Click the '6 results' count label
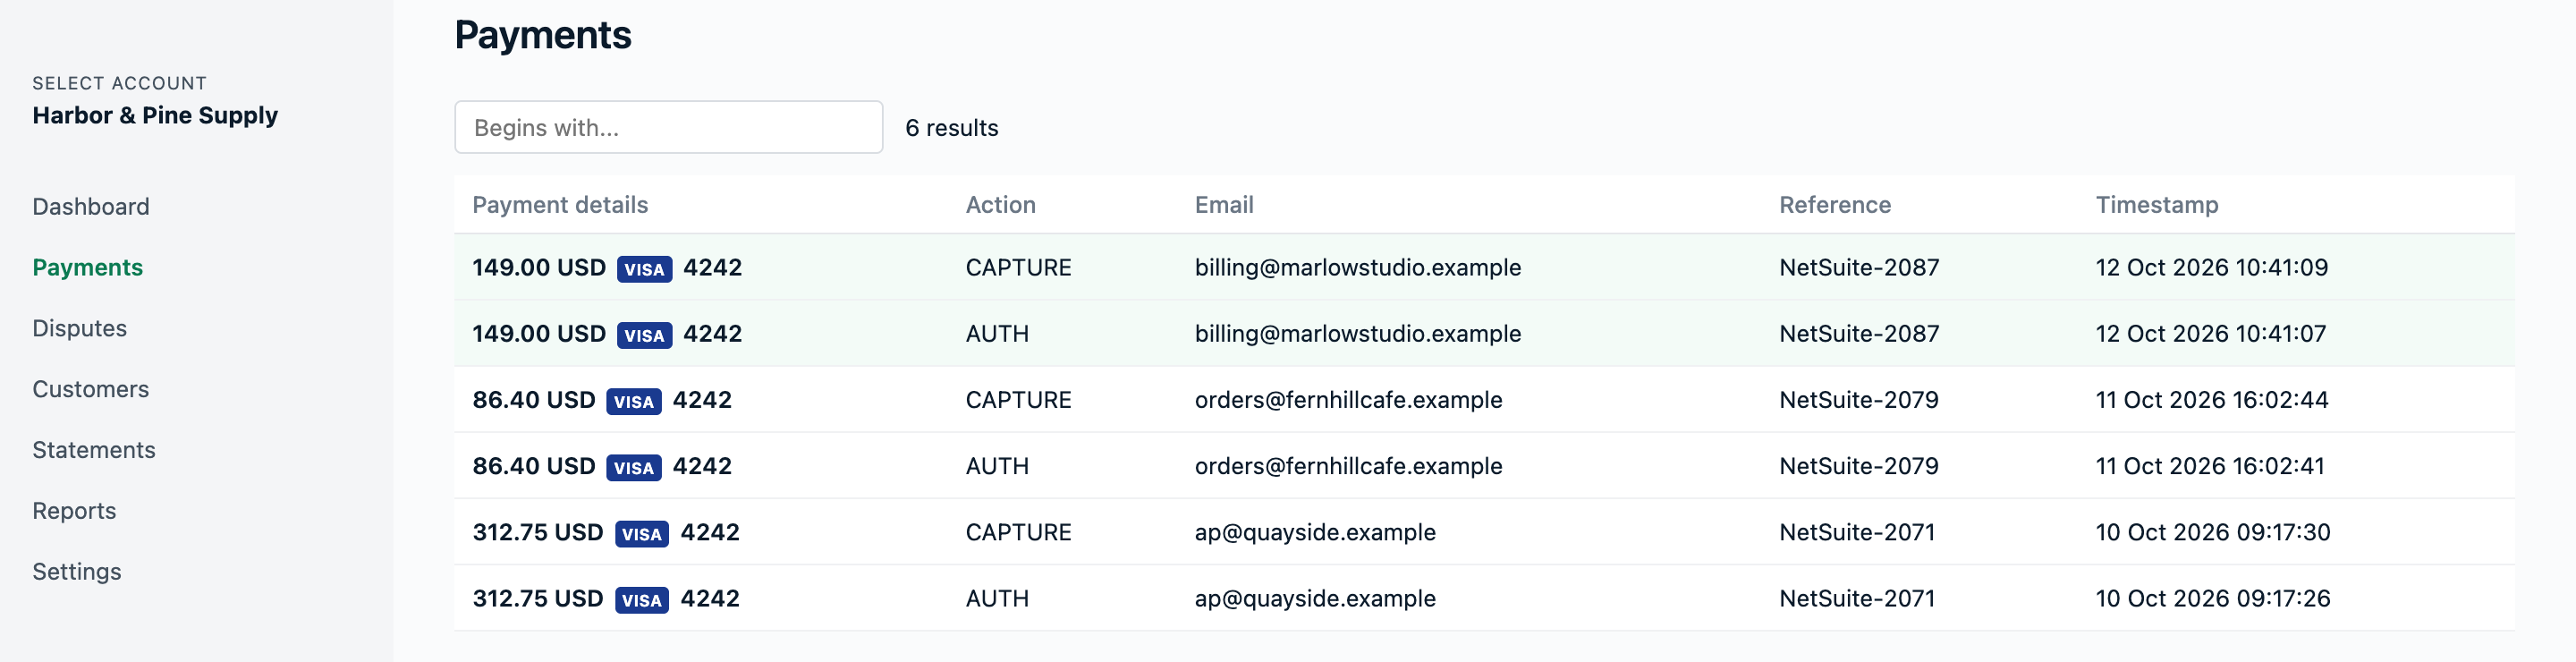2576x662 pixels. (x=952, y=127)
